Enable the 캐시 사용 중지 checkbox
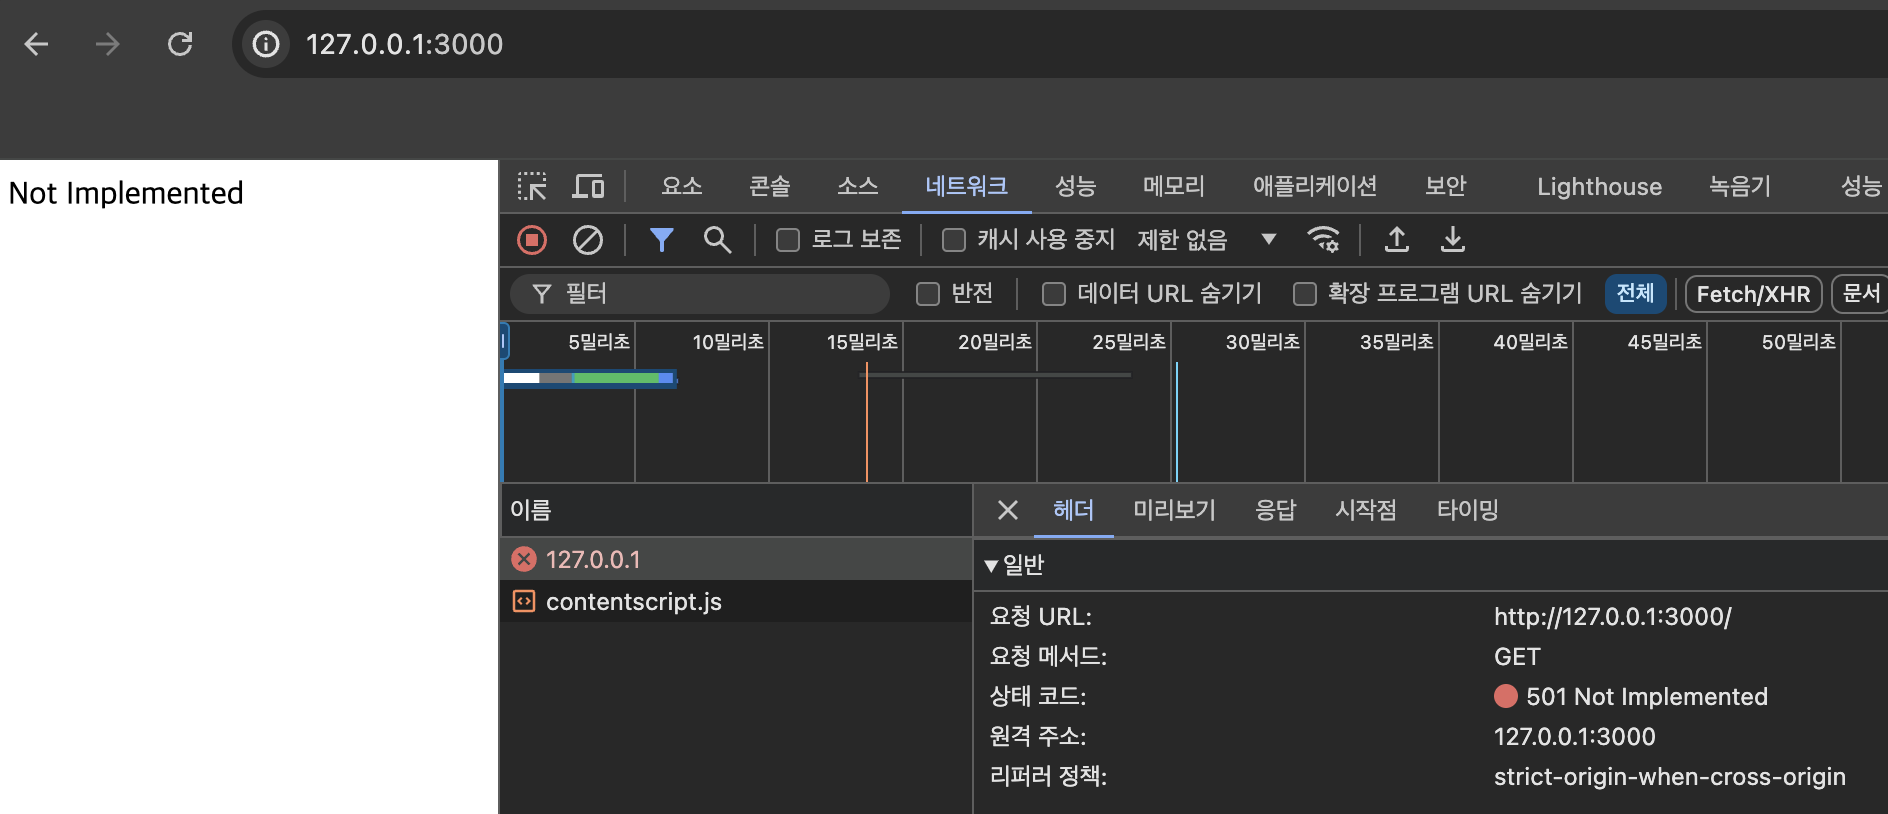The width and height of the screenshot is (1888, 814). click(954, 240)
